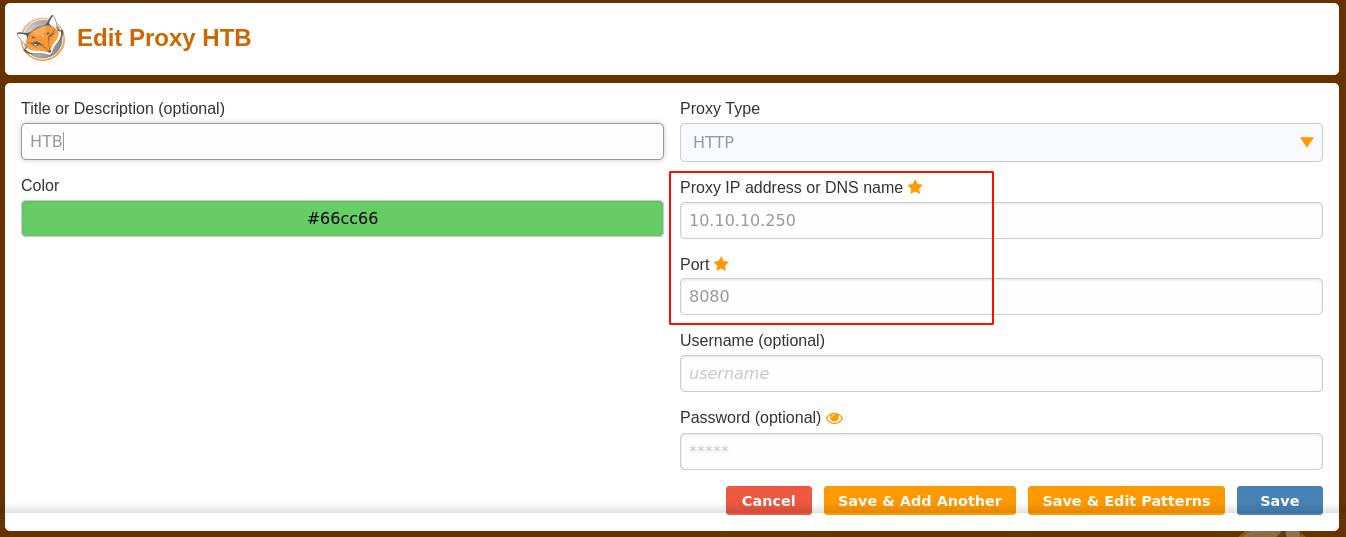
Task: Click the Proxy IP address input field
Action: click(x=1000, y=221)
